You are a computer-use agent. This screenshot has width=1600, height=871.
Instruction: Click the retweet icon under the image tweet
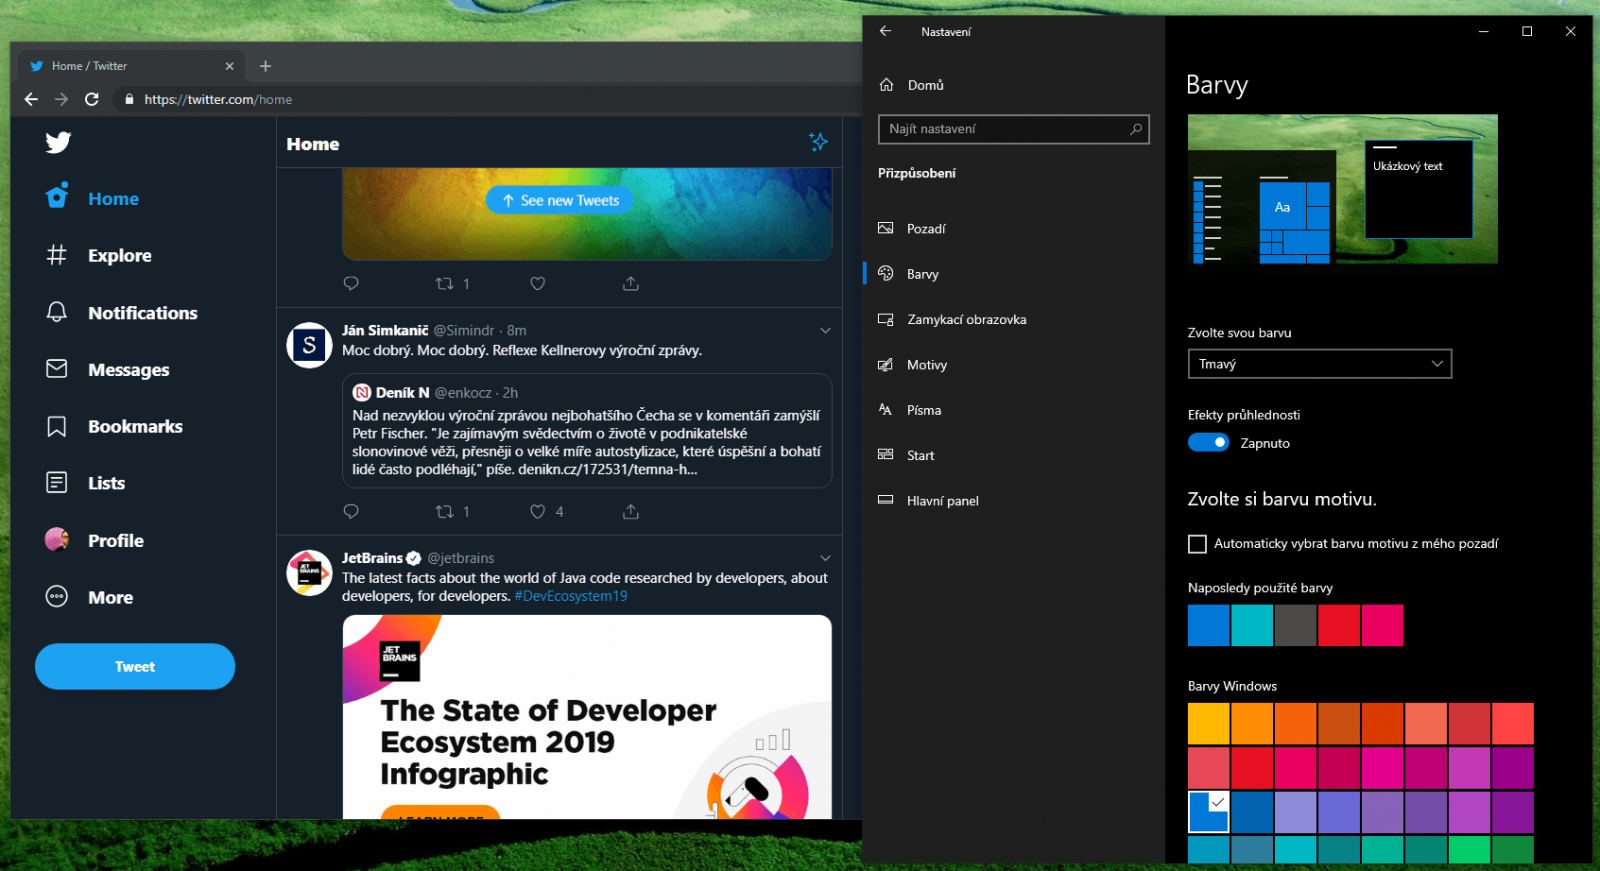[x=445, y=283]
